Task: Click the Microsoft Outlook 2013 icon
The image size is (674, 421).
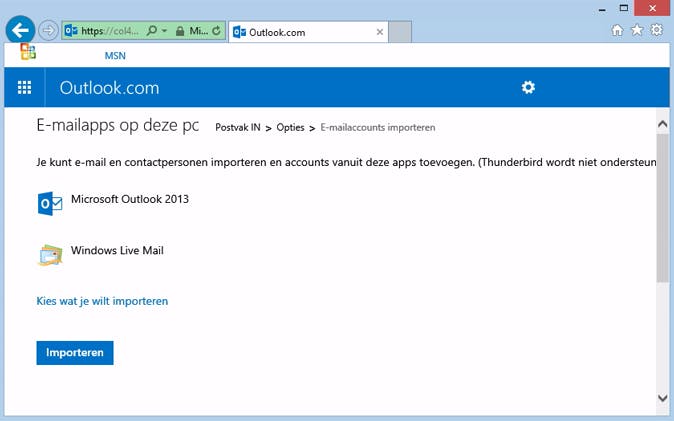Action: pos(50,203)
